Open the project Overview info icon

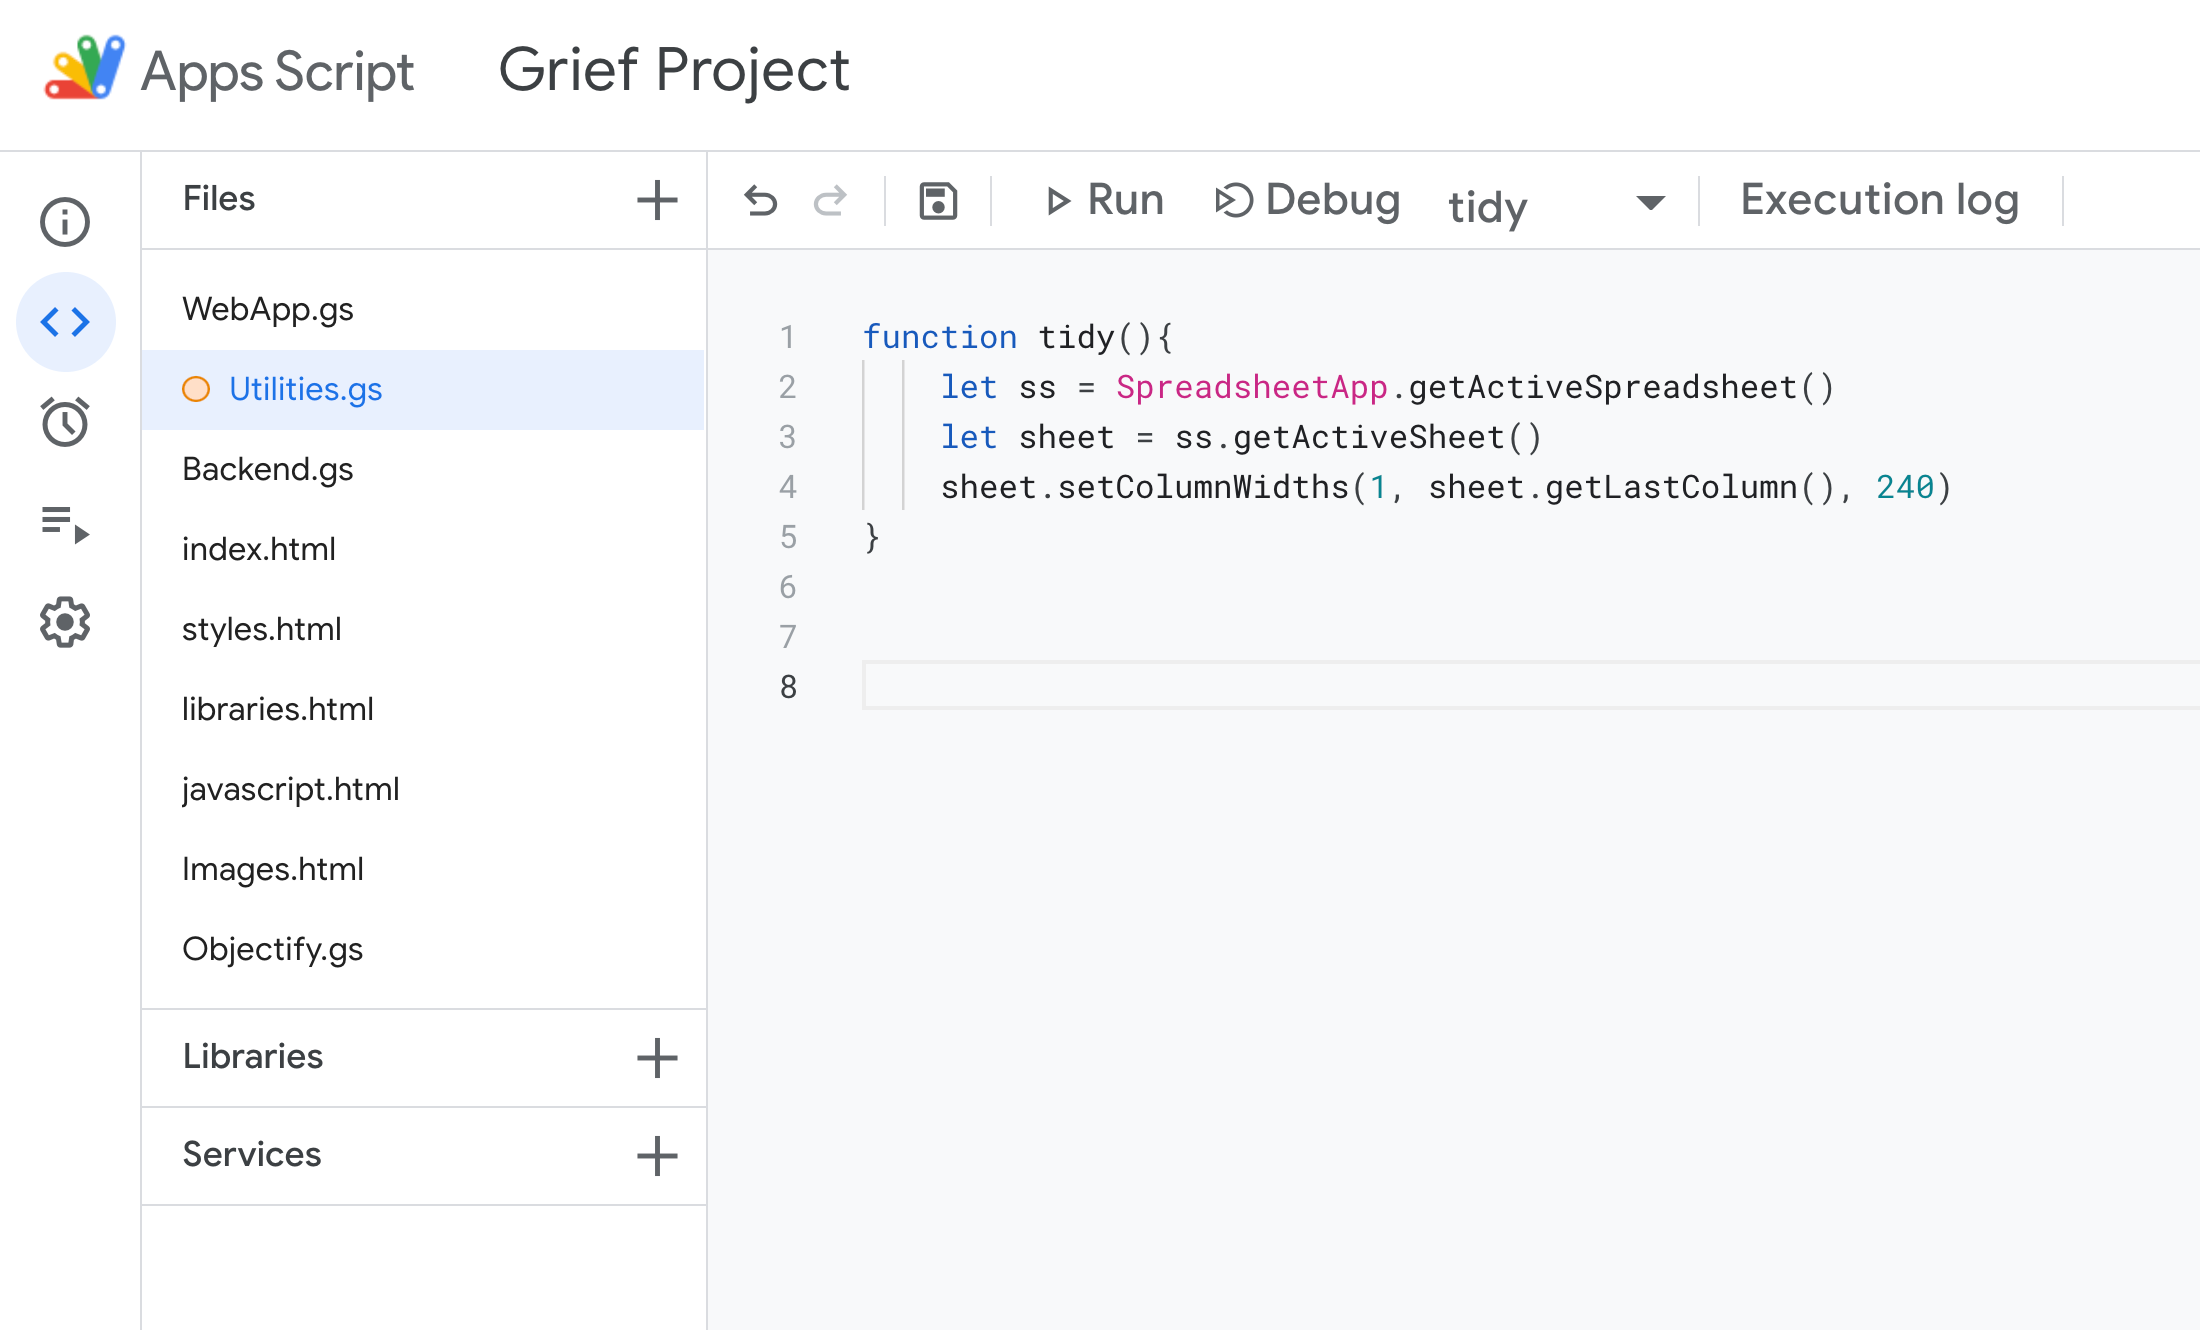coord(65,222)
